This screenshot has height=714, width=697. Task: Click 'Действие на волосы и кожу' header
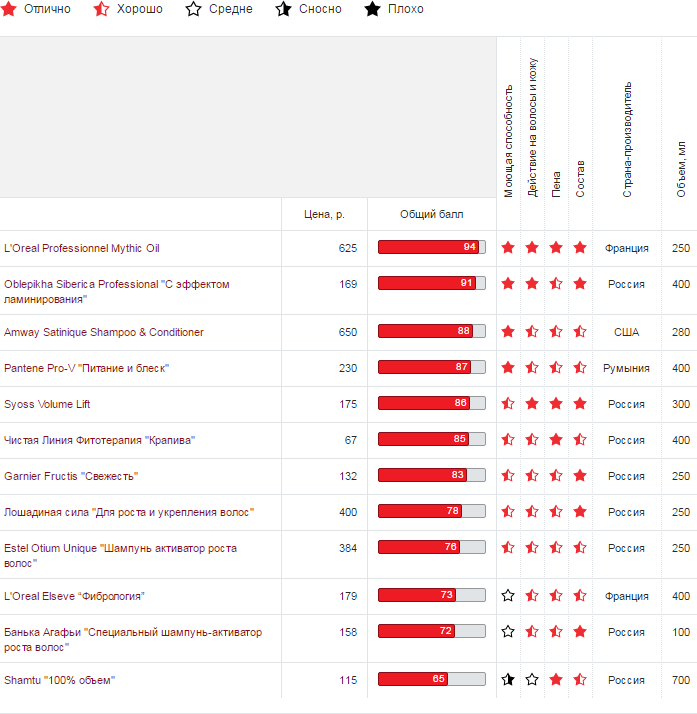click(x=532, y=128)
